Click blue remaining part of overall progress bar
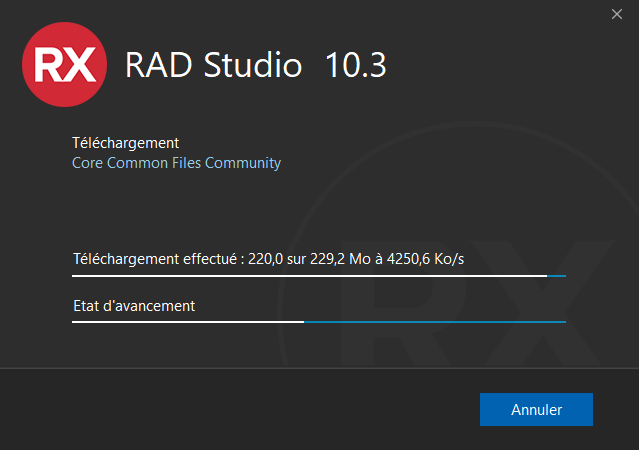 click(x=435, y=322)
